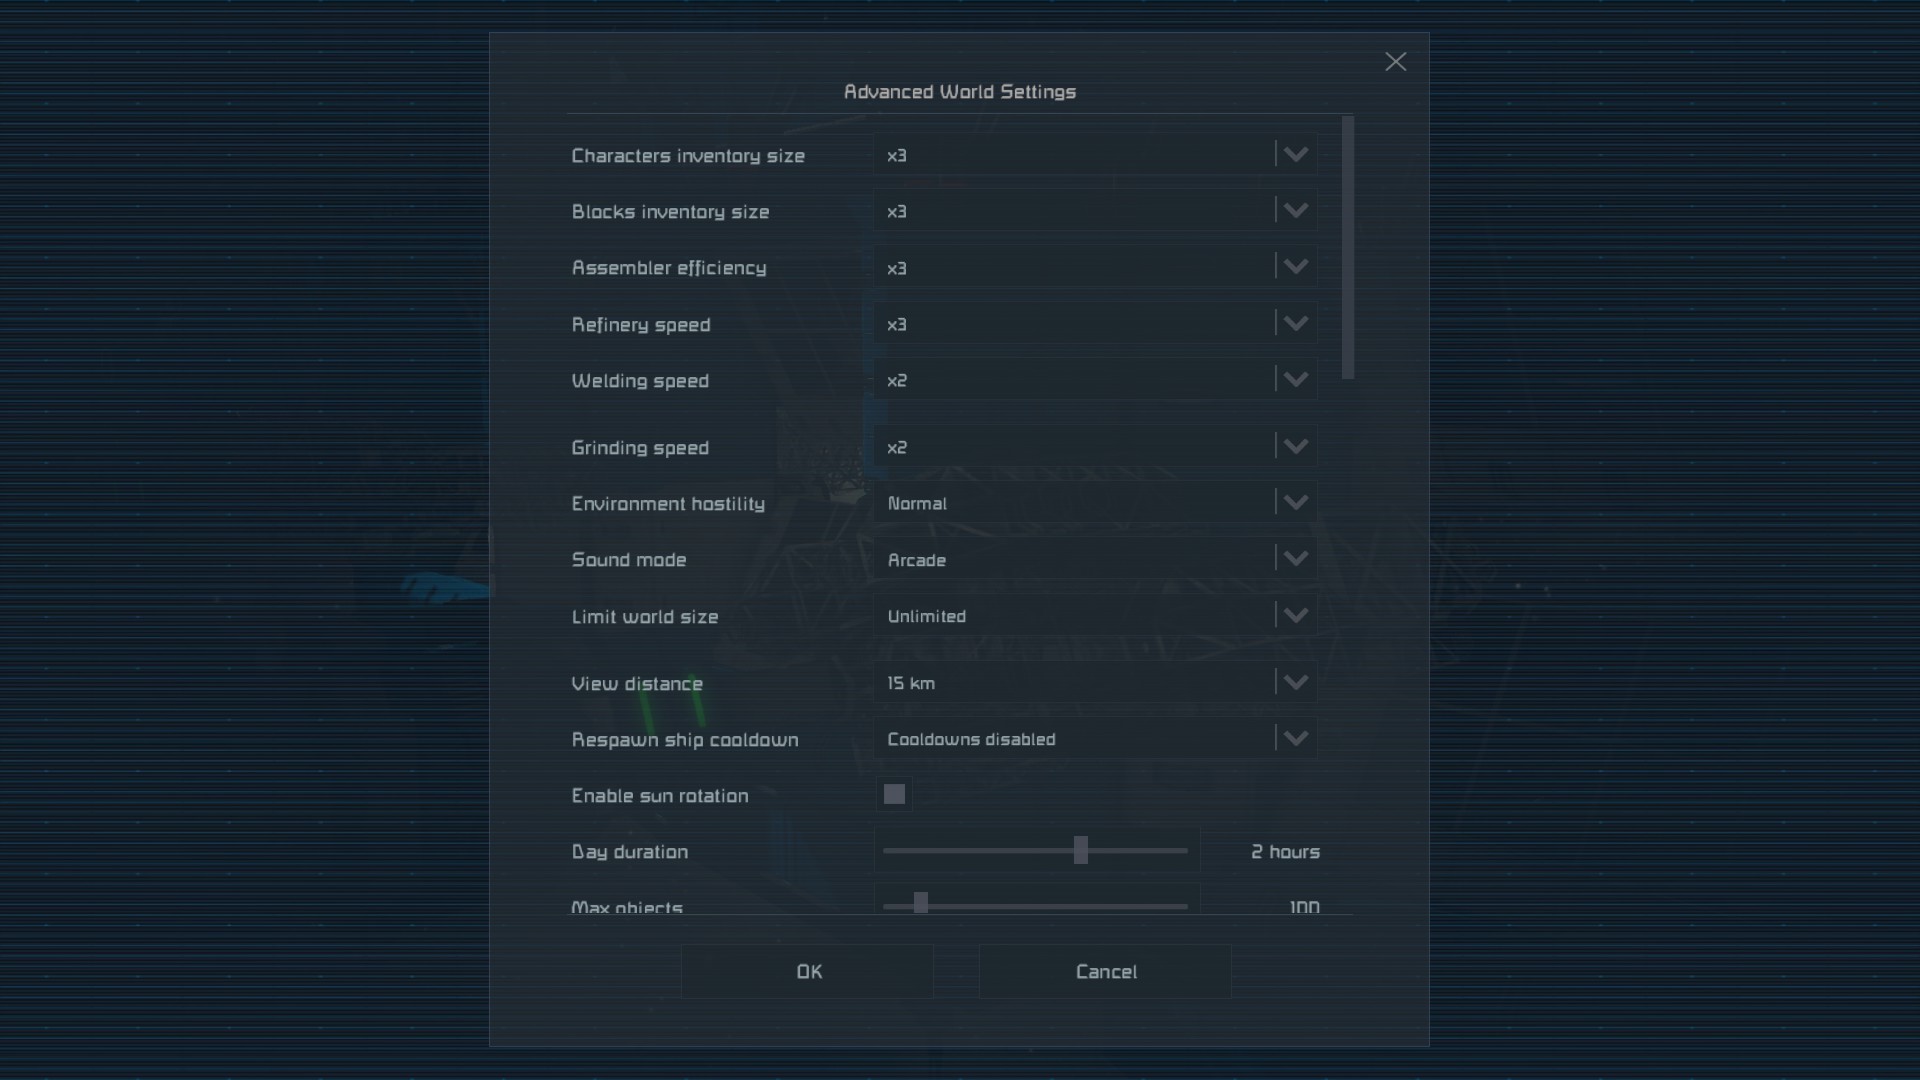The width and height of the screenshot is (1920, 1080).
Task: Enable sun rotation checkbox
Action: 894,795
